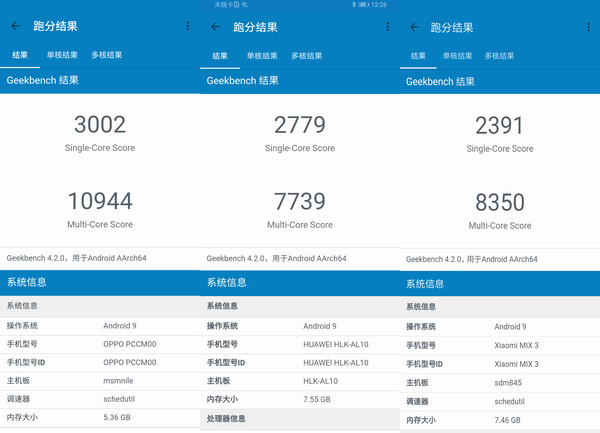Click Bluetooth icon in HUAWEI status bar
Viewport: 600px width, 433px height.
(354, 5)
